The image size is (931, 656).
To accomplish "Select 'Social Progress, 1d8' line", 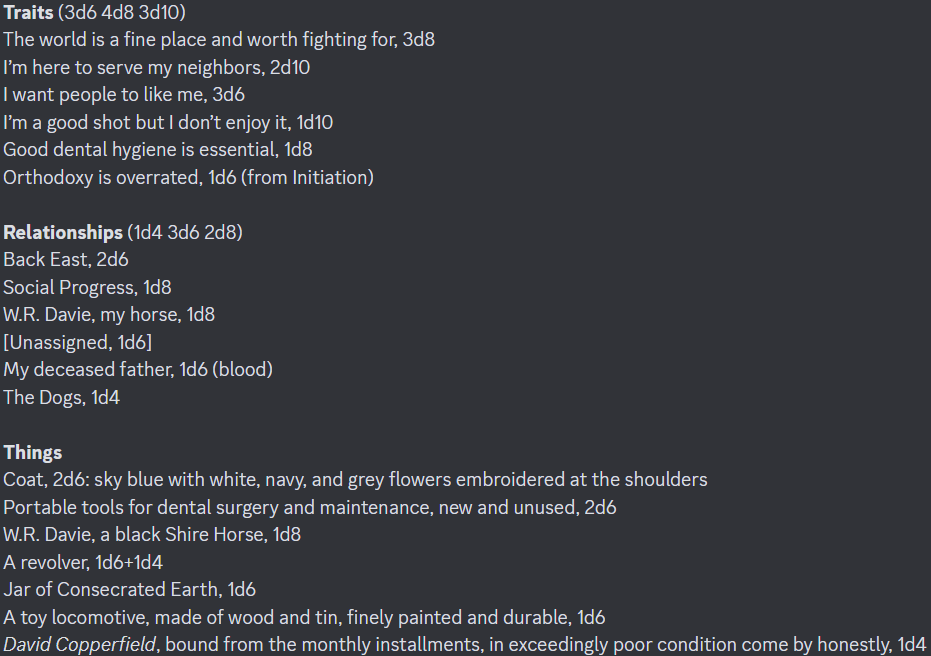I will (87, 287).
